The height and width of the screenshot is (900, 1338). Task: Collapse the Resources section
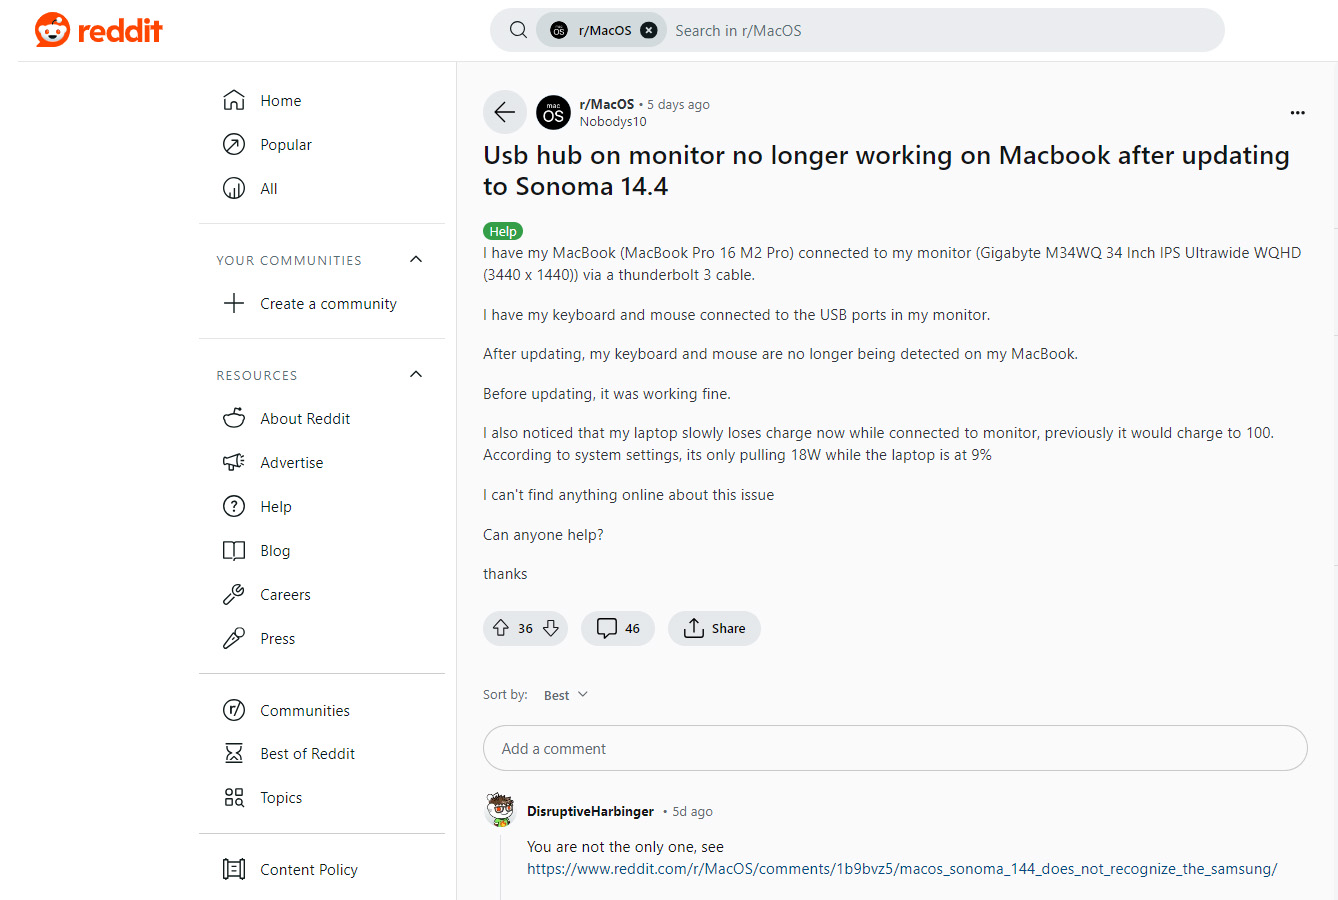click(x=416, y=374)
